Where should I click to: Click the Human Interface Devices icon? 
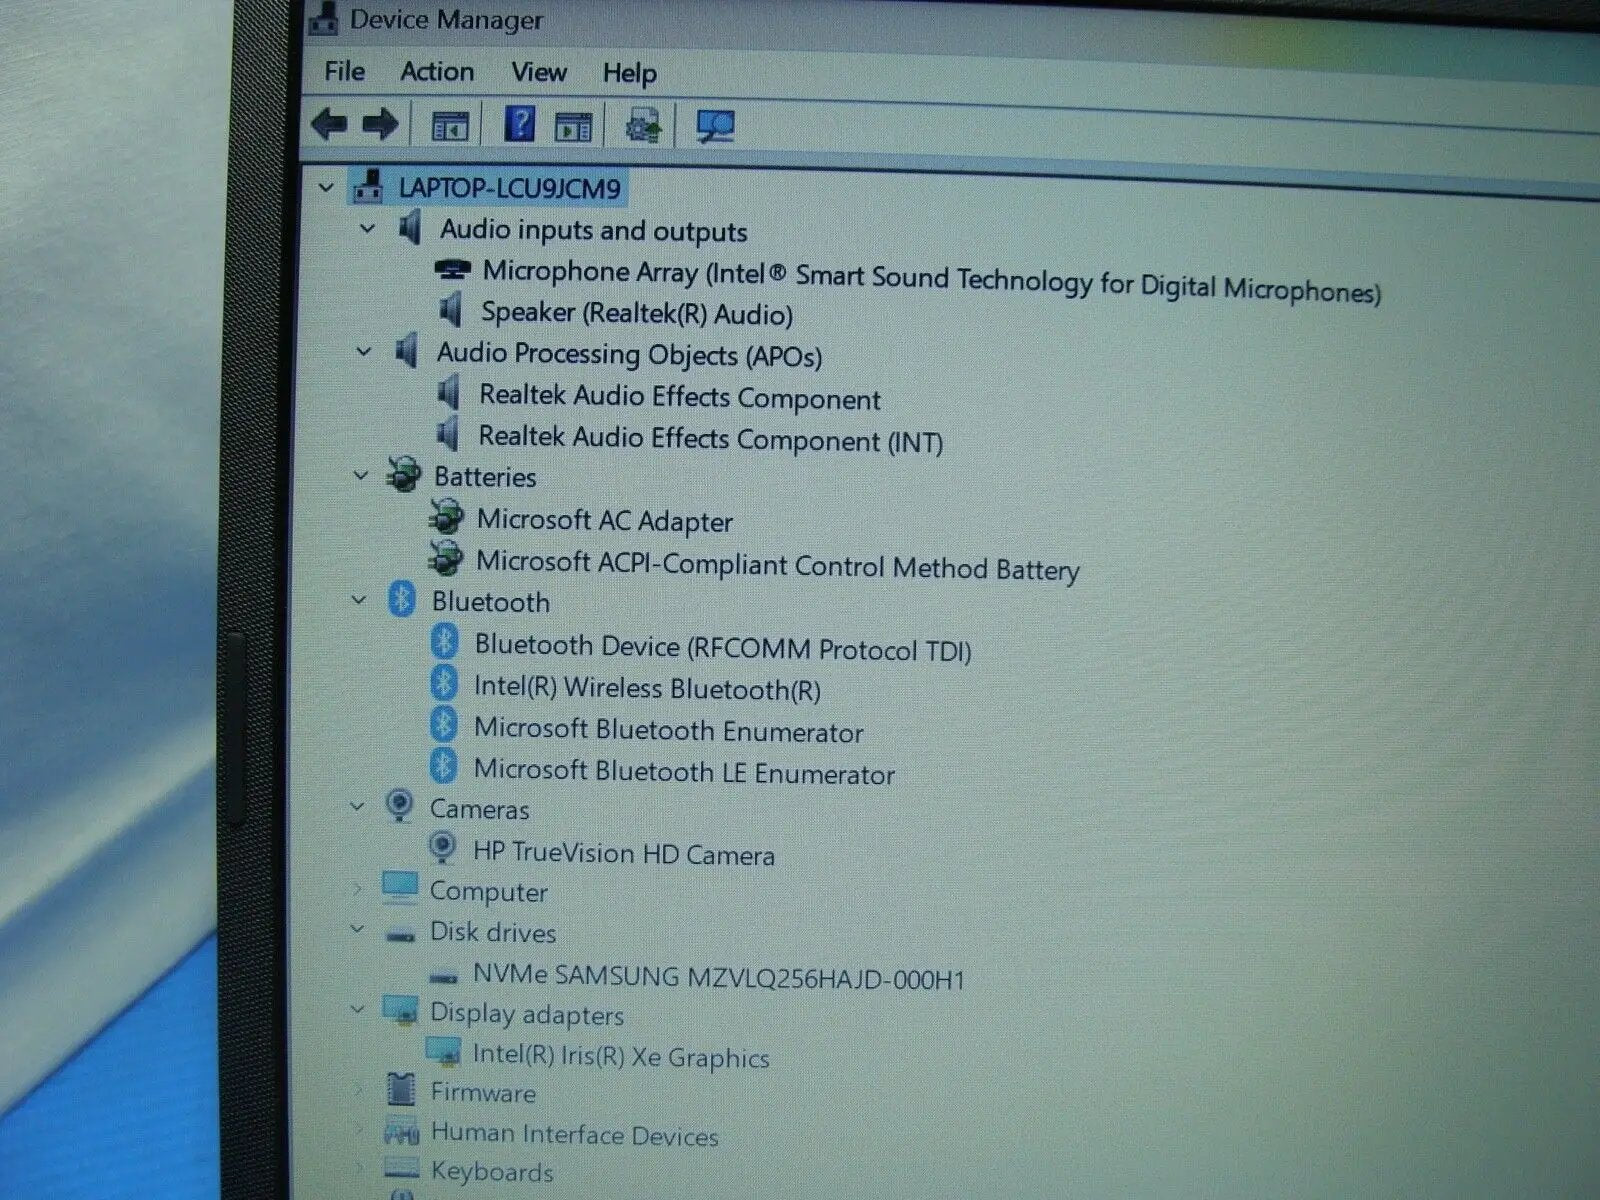(x=401, y=1131)
